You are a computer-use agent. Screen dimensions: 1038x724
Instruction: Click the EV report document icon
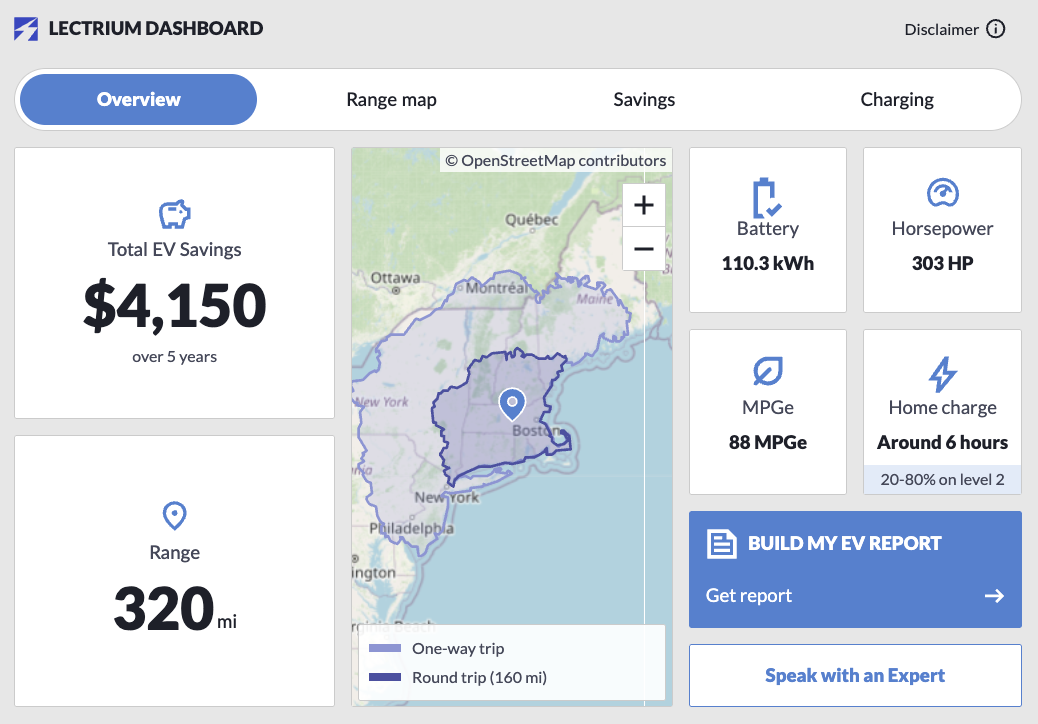click(x=722, y=544)
